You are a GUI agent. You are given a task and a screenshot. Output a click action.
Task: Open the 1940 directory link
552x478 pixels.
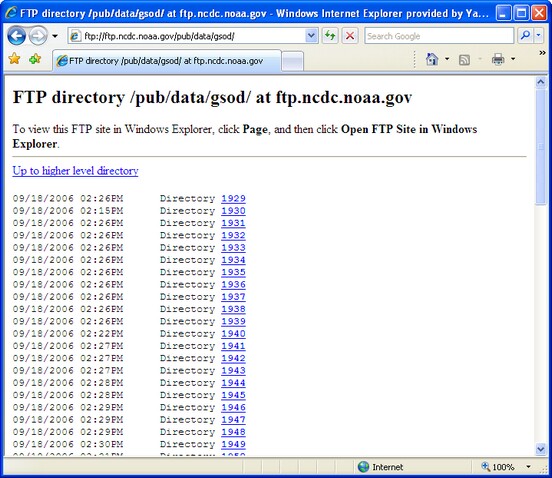[233, 334]
